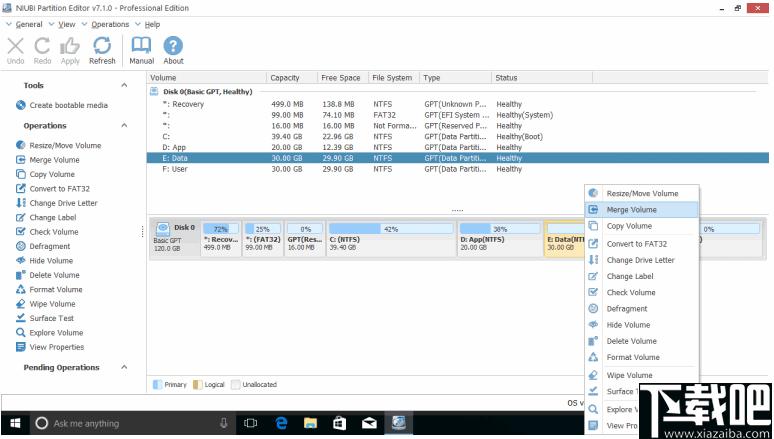Open Explore Volume in left sidebar

pos(50,332)
